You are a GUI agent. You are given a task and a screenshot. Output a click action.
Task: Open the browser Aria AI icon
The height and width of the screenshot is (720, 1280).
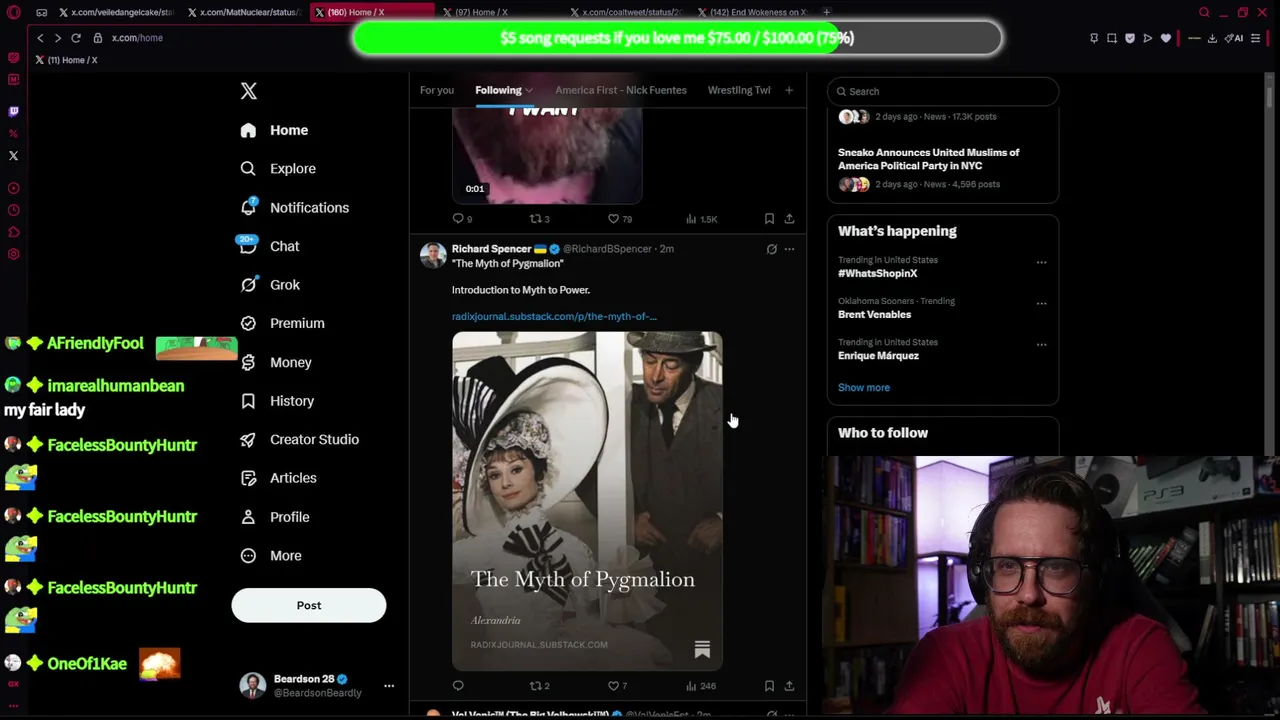(1236, 38)
